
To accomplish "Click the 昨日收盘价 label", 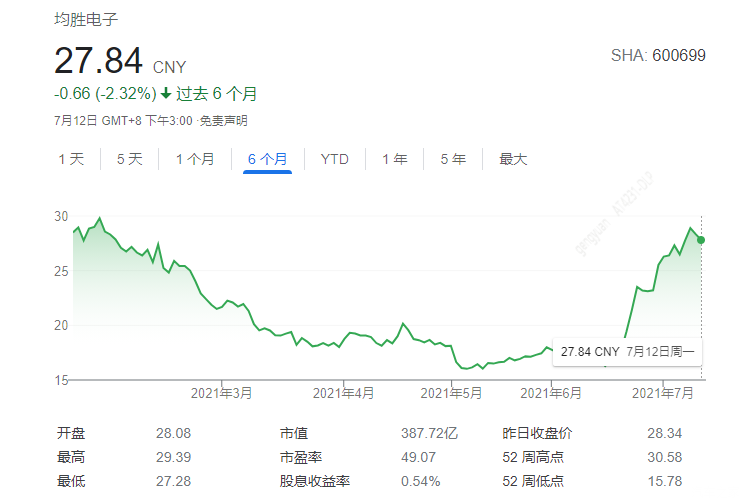I will 537,433.
